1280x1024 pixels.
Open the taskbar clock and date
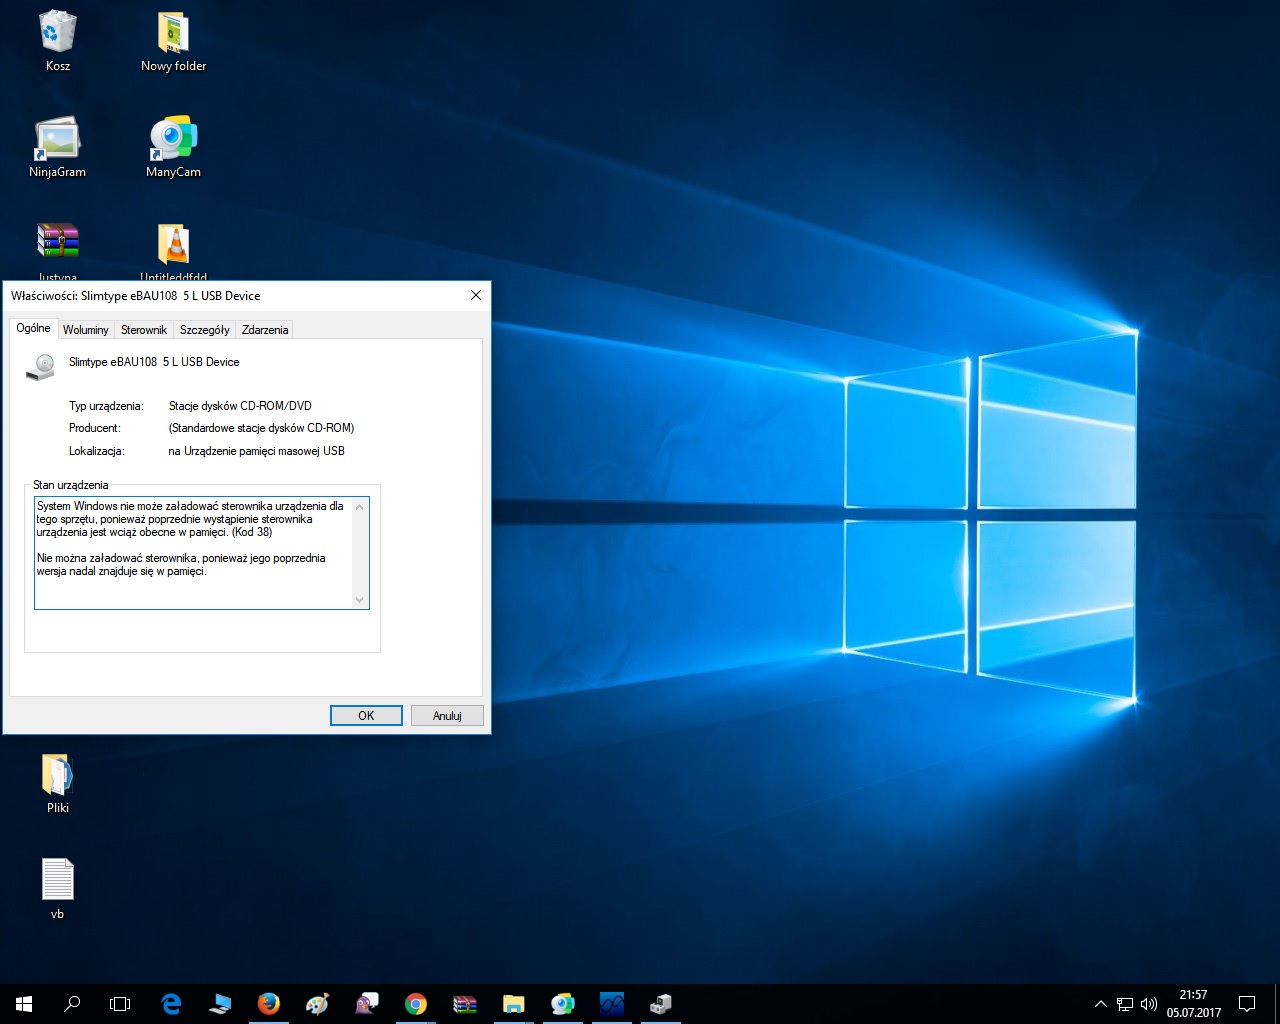1193,1003
